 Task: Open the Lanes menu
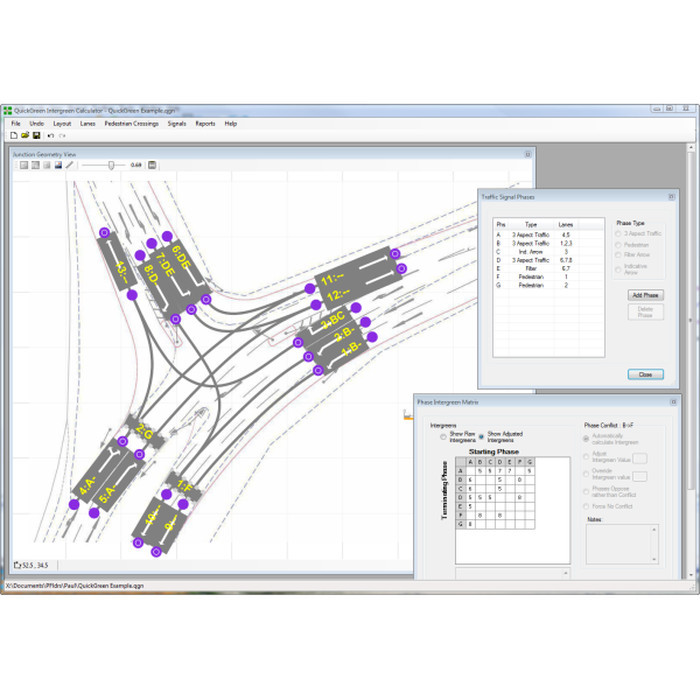coord(88,123)
